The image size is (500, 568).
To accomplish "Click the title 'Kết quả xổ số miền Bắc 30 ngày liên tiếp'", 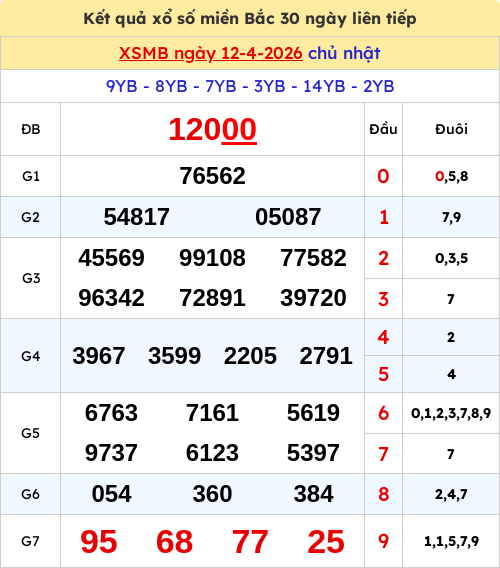I will 250,18.
